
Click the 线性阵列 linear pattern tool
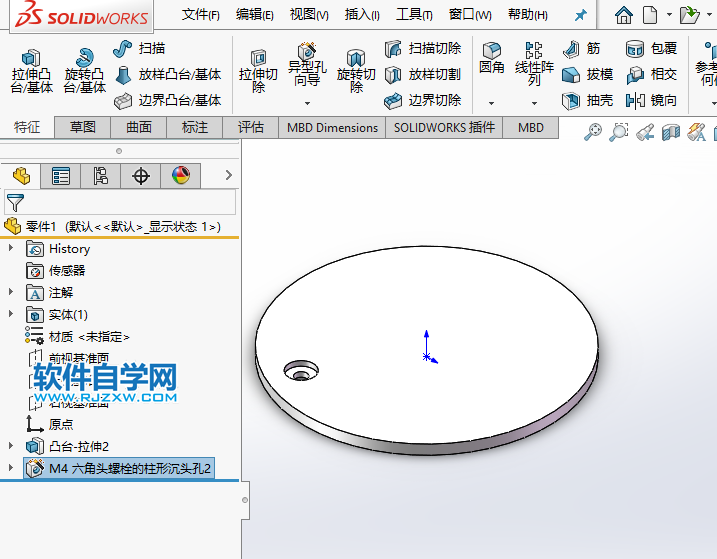(x=534, y=62)
